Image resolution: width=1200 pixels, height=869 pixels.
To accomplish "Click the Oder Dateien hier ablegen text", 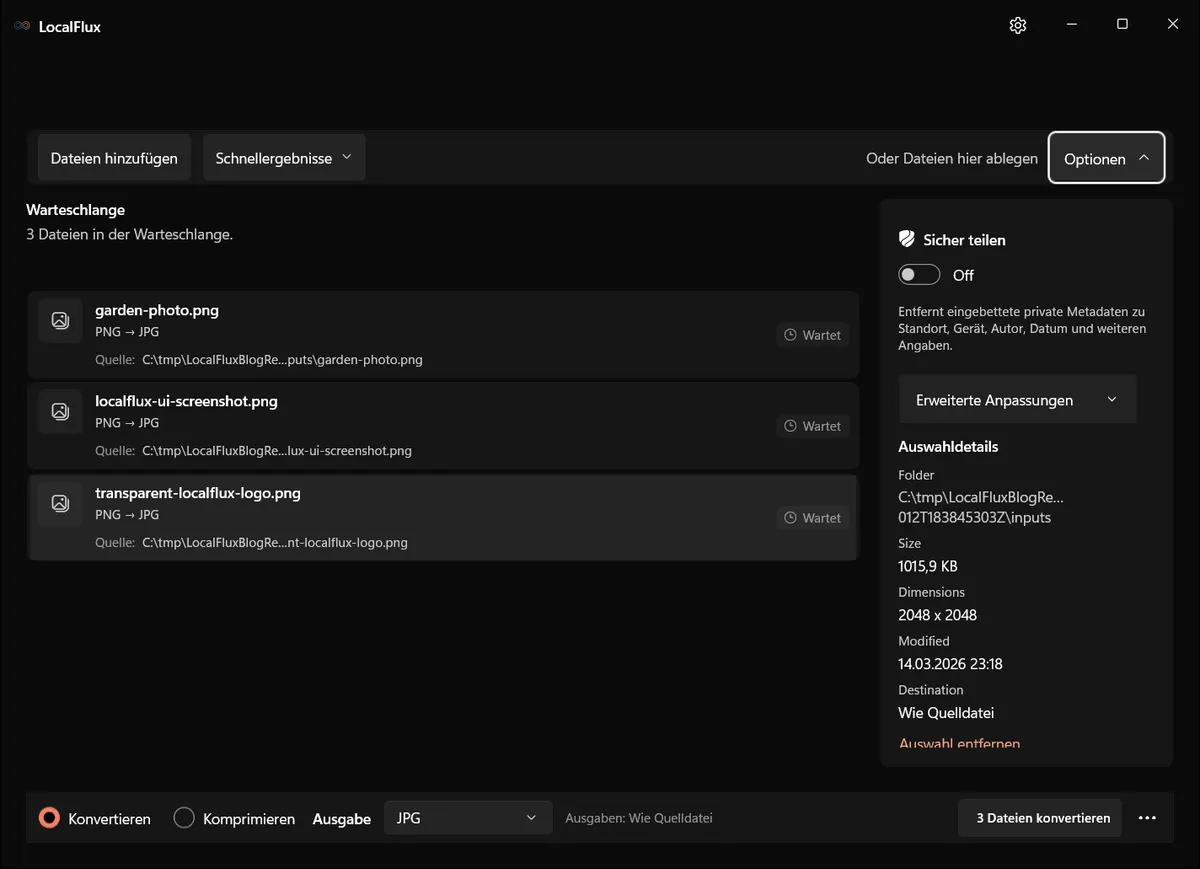I will point(952,158).
